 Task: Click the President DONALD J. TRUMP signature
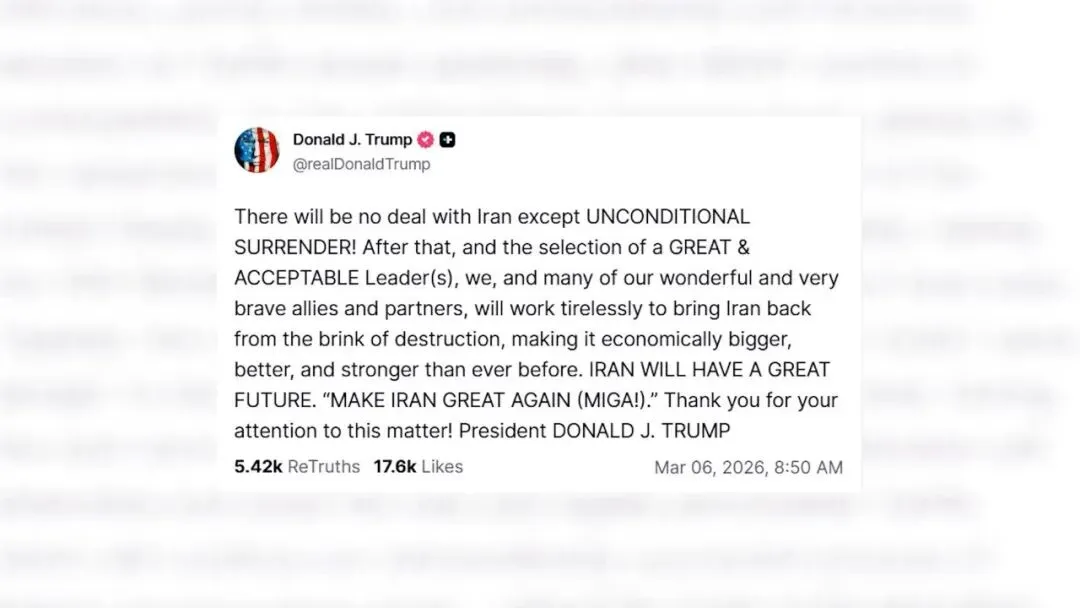pyautogui.click(x=594, y=431)
